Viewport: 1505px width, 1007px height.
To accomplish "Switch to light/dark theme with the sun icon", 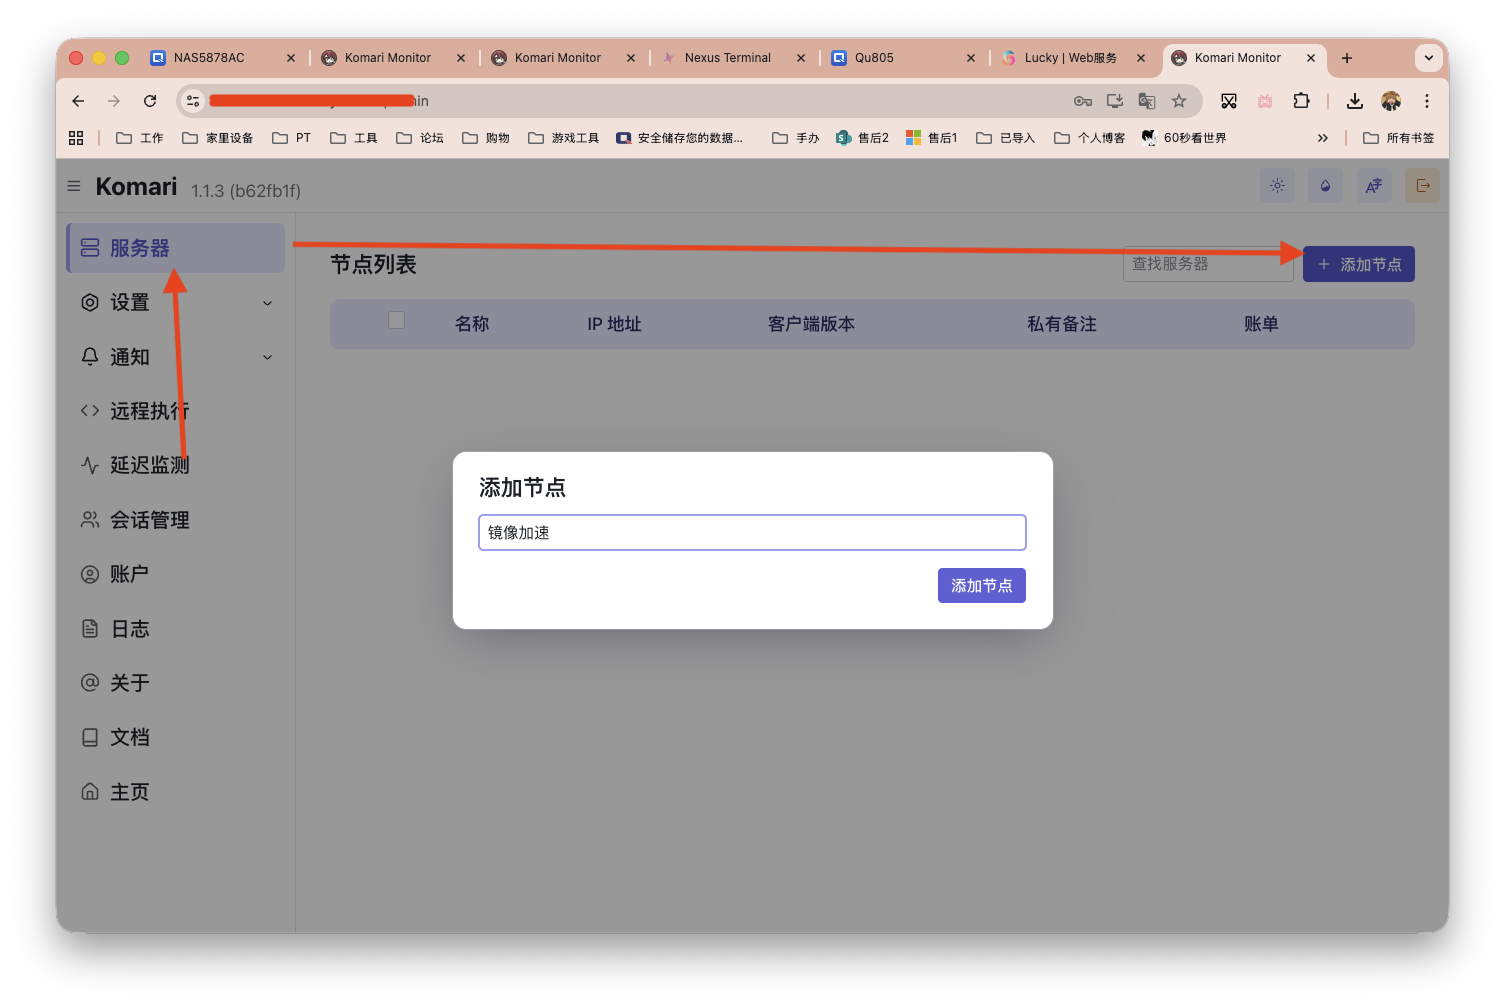I will click(1277, 185).
